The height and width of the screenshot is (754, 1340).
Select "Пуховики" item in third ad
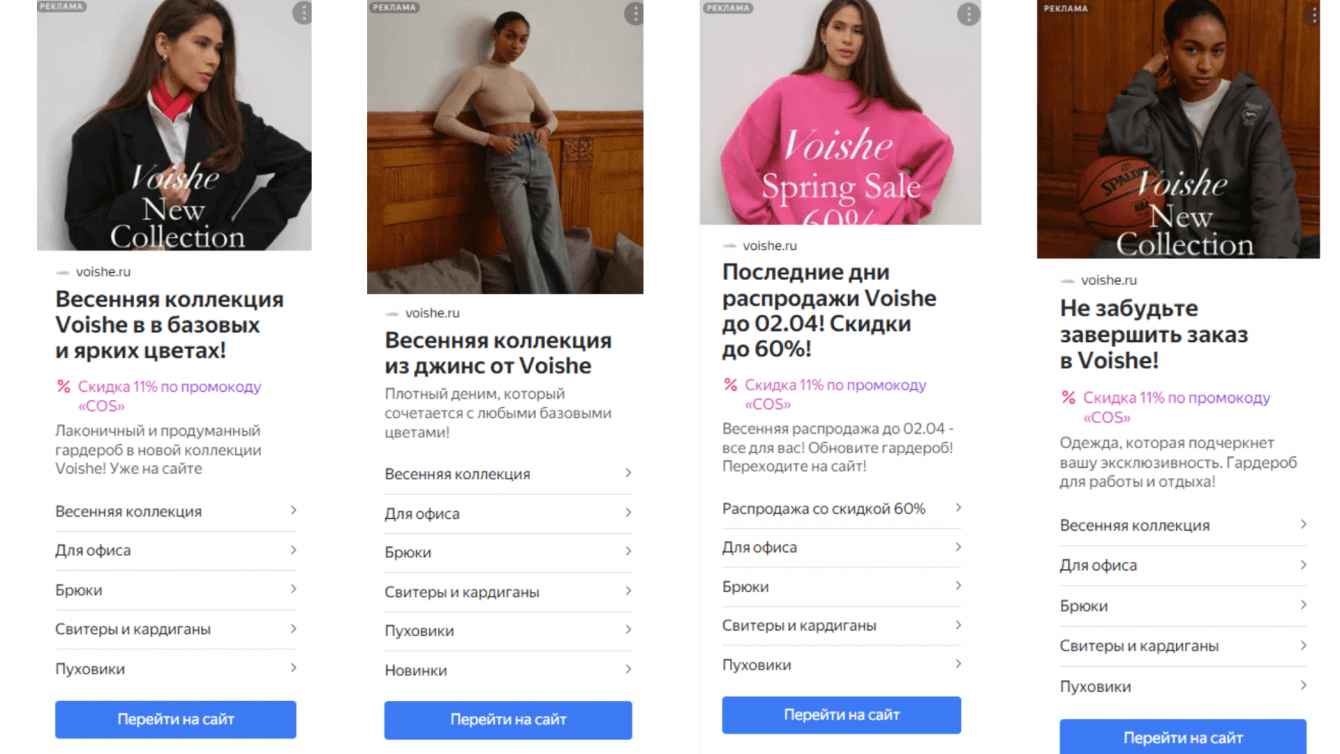pyautogui.click(x=842, y=665)
